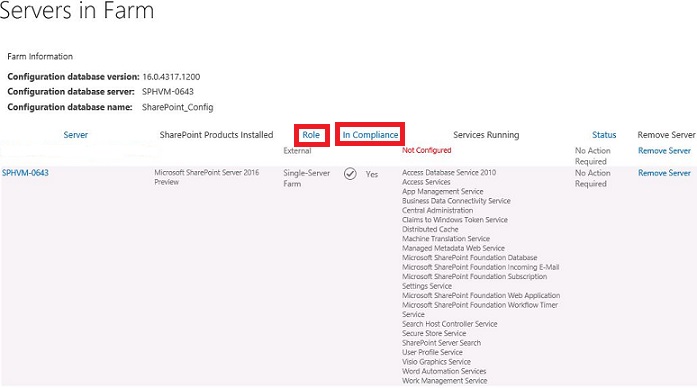This screenshot has width=697, height=388.
Task: Select Machine Translation Service entry
Action: tap(446, 239)
